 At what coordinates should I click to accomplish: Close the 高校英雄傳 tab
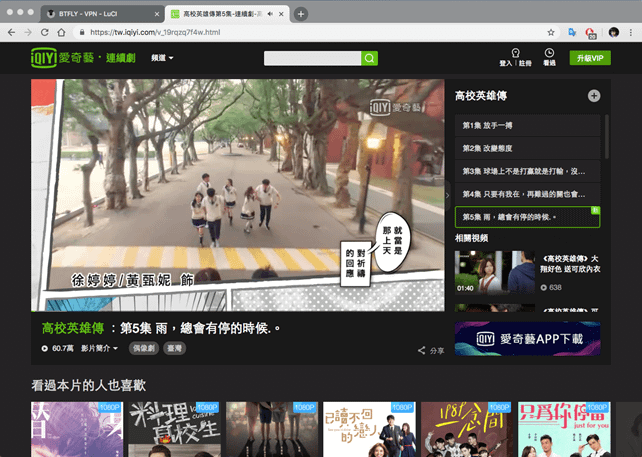tap(281, 14)
